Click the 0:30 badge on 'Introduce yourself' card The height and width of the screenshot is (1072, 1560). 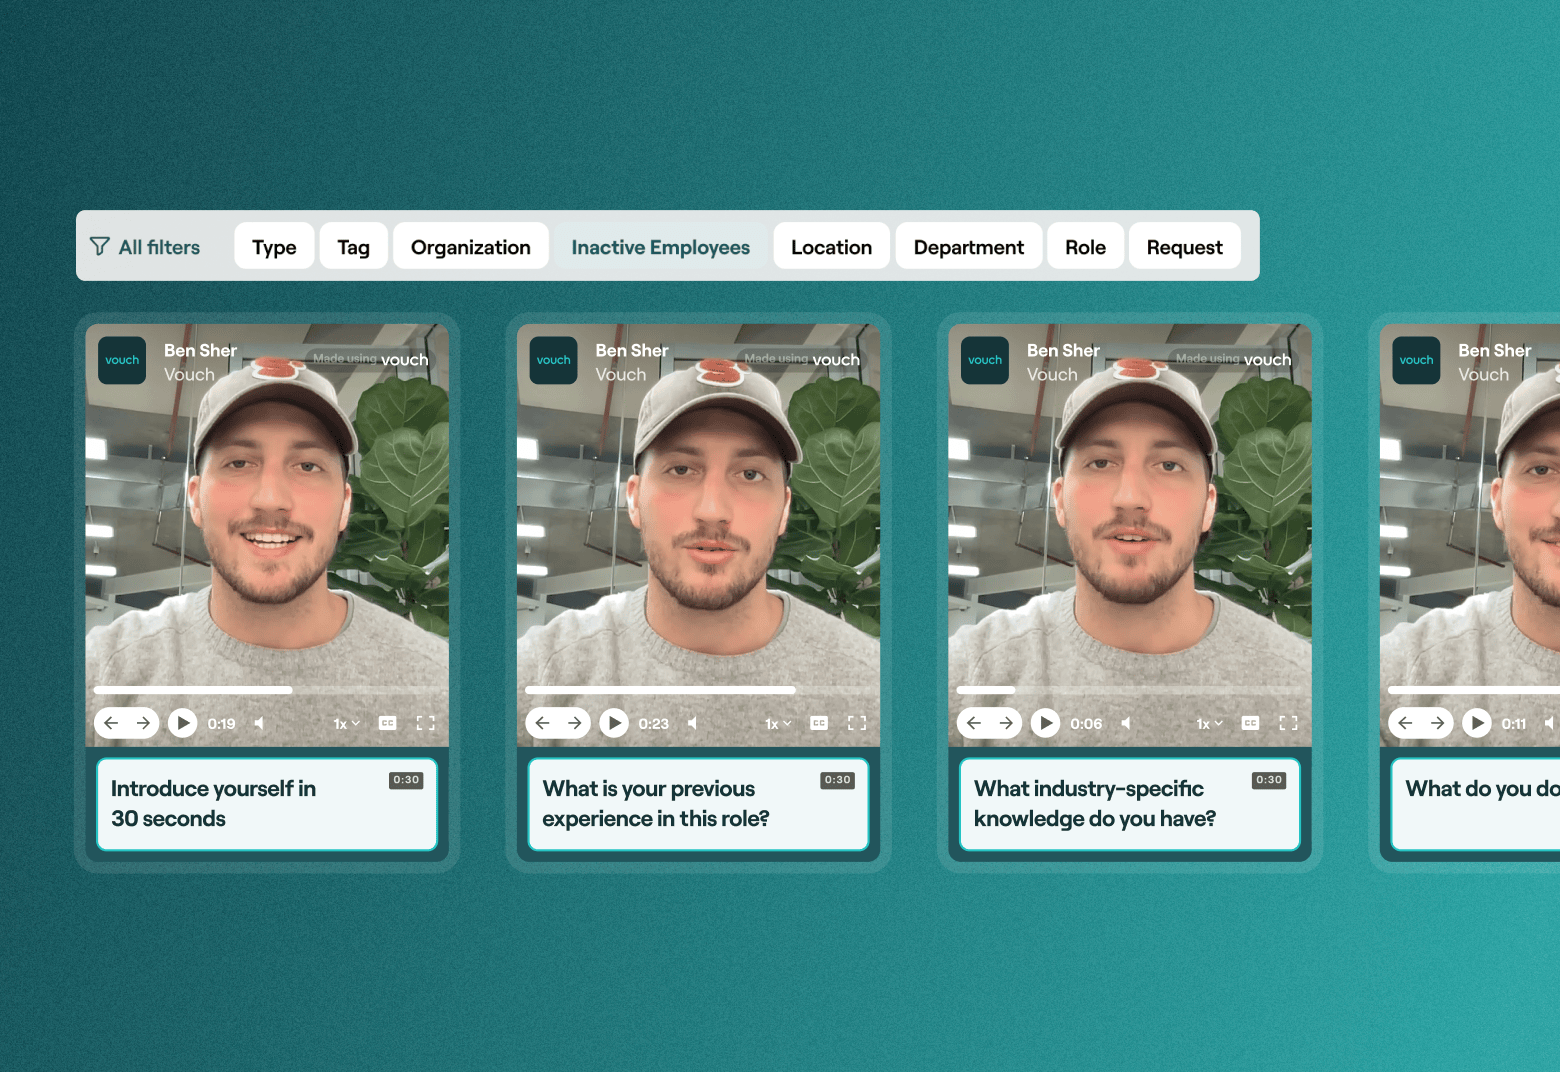(406, 780)
